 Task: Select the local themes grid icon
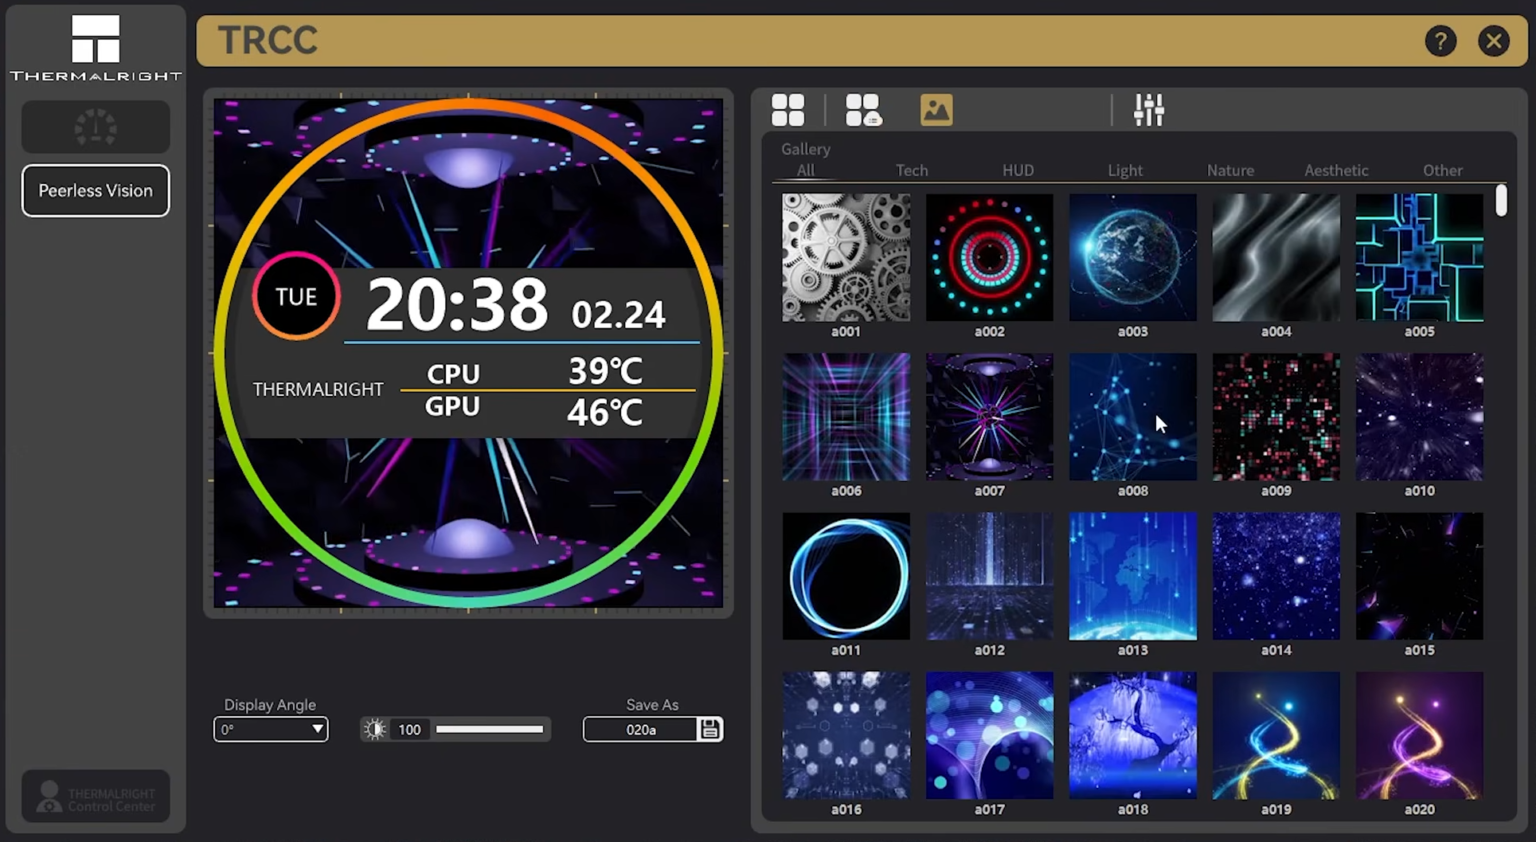[788, 109]
